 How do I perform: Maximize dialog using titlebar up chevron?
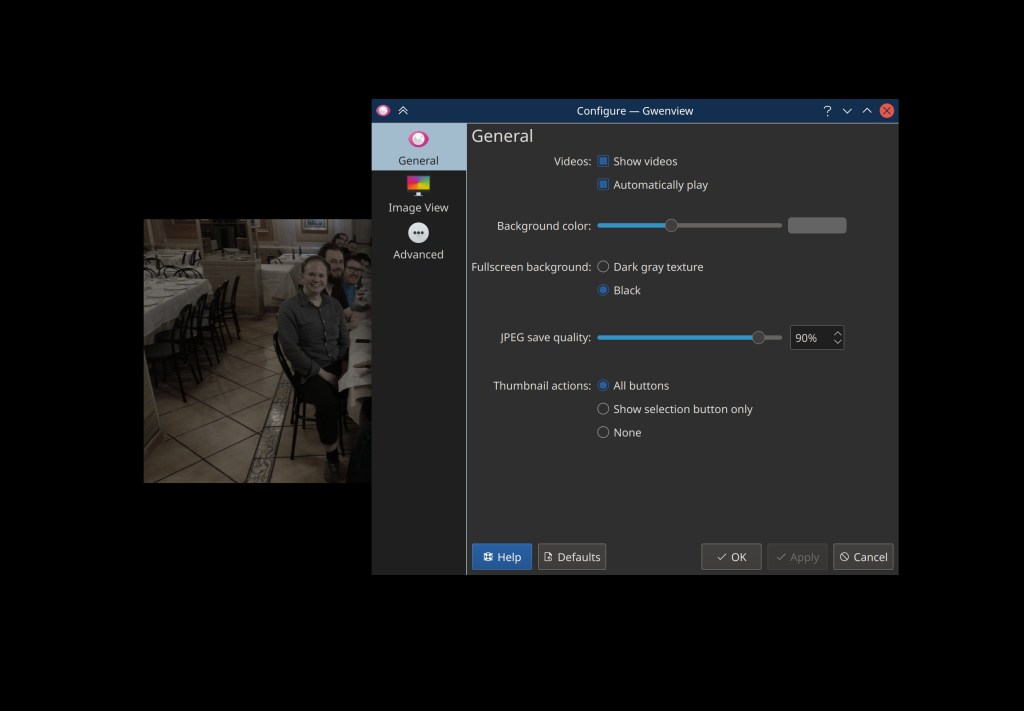pyautogui.click(x=867, y=111)
